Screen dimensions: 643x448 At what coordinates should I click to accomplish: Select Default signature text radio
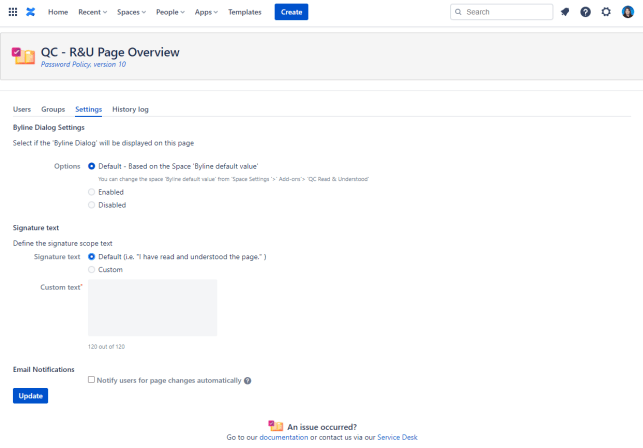[x=91, y=257]
